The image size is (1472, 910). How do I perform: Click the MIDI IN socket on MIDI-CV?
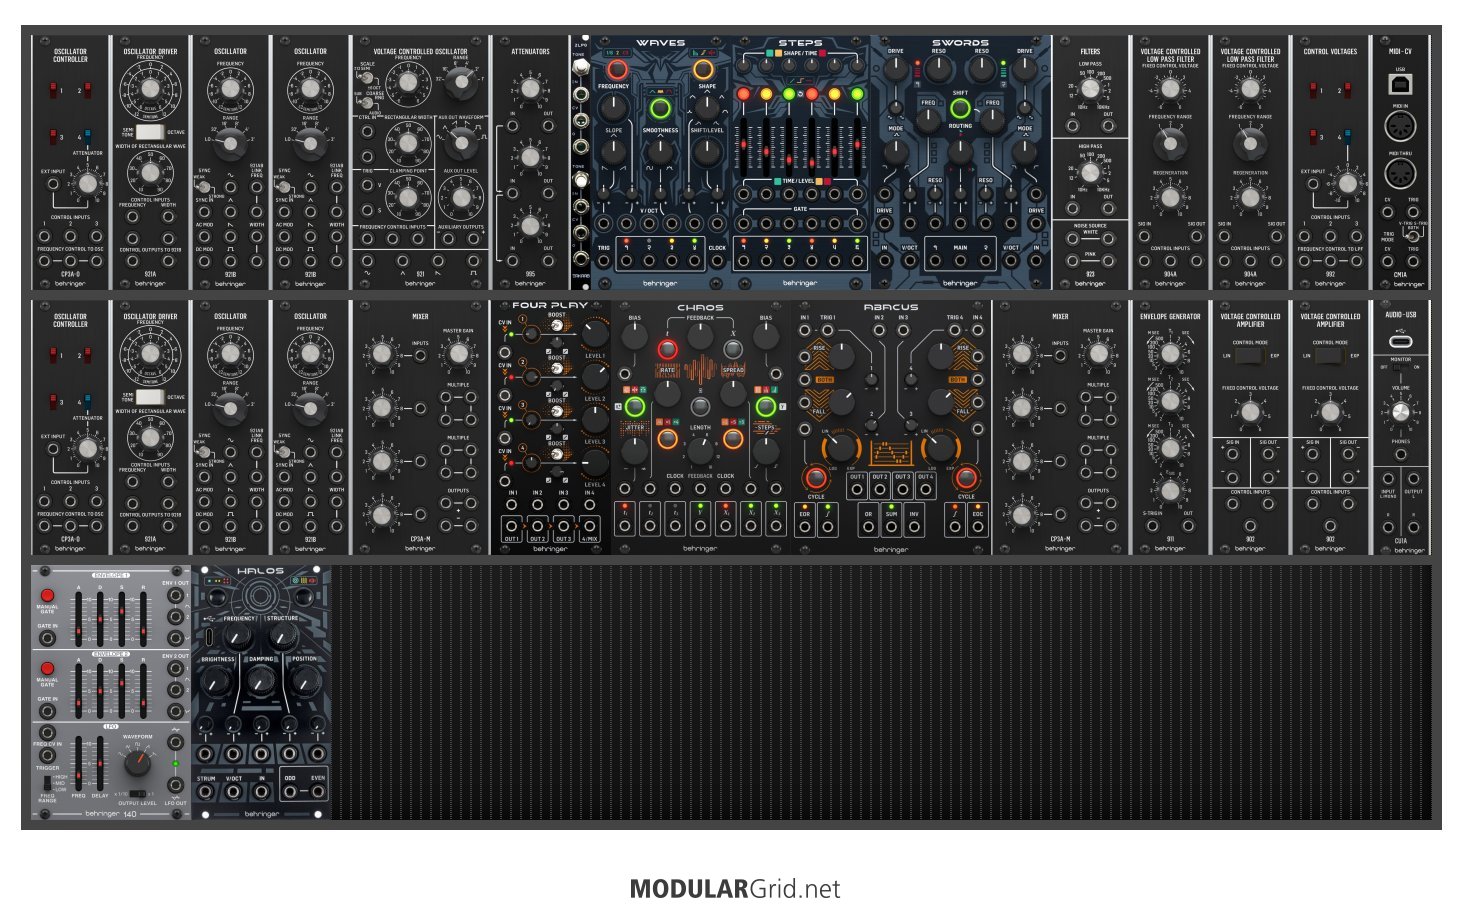[x=1400, y=127]
